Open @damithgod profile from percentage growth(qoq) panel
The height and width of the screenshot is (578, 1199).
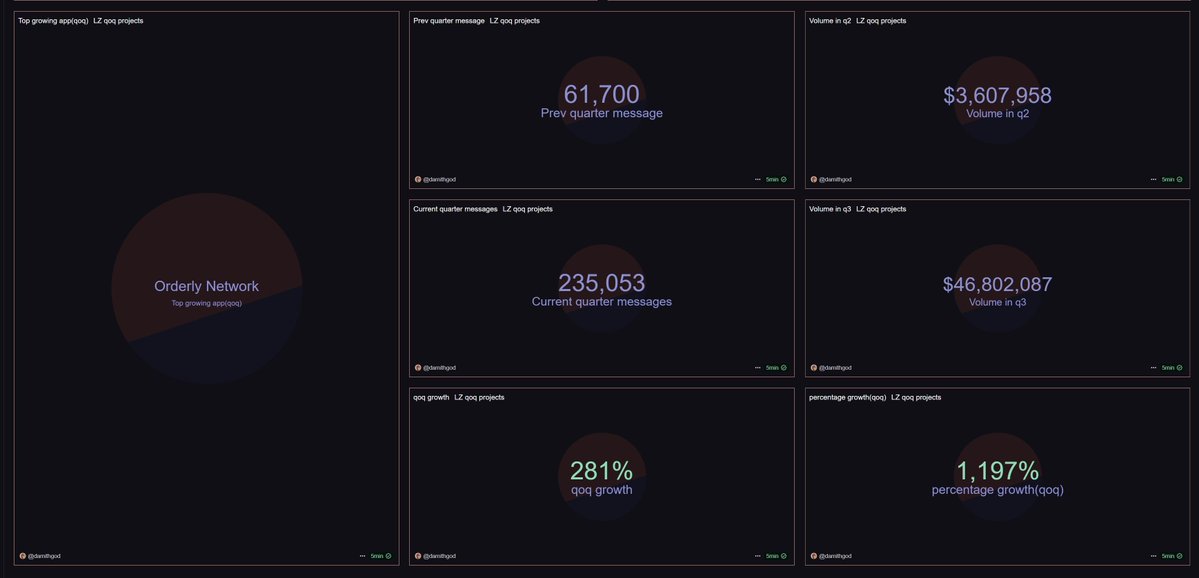point(835,556)
